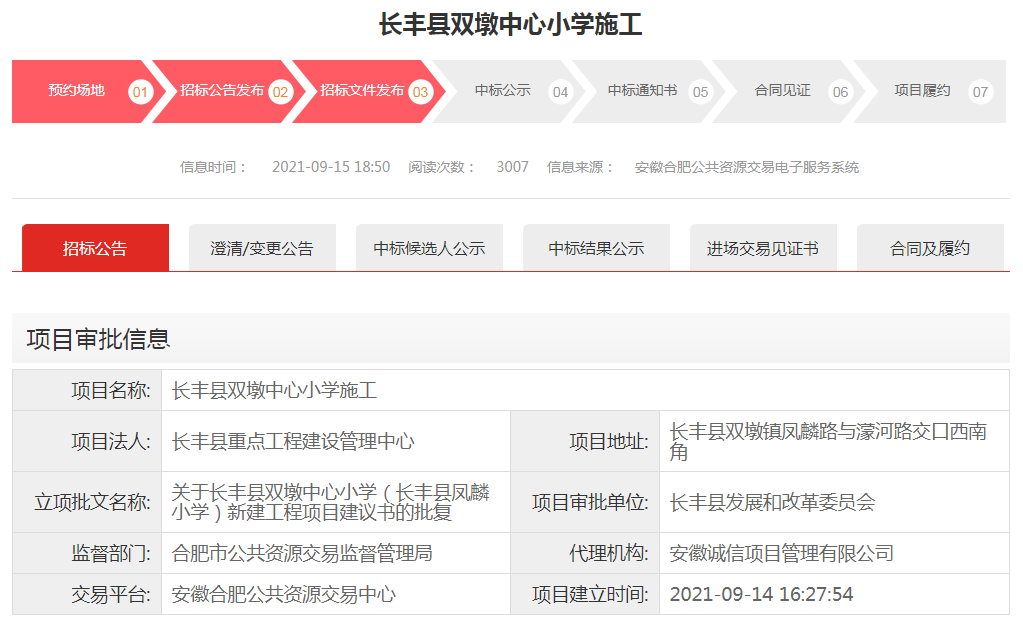Click the number badge 01 circle
Viewport: 1023px width, 626px height.
(141, 90)
